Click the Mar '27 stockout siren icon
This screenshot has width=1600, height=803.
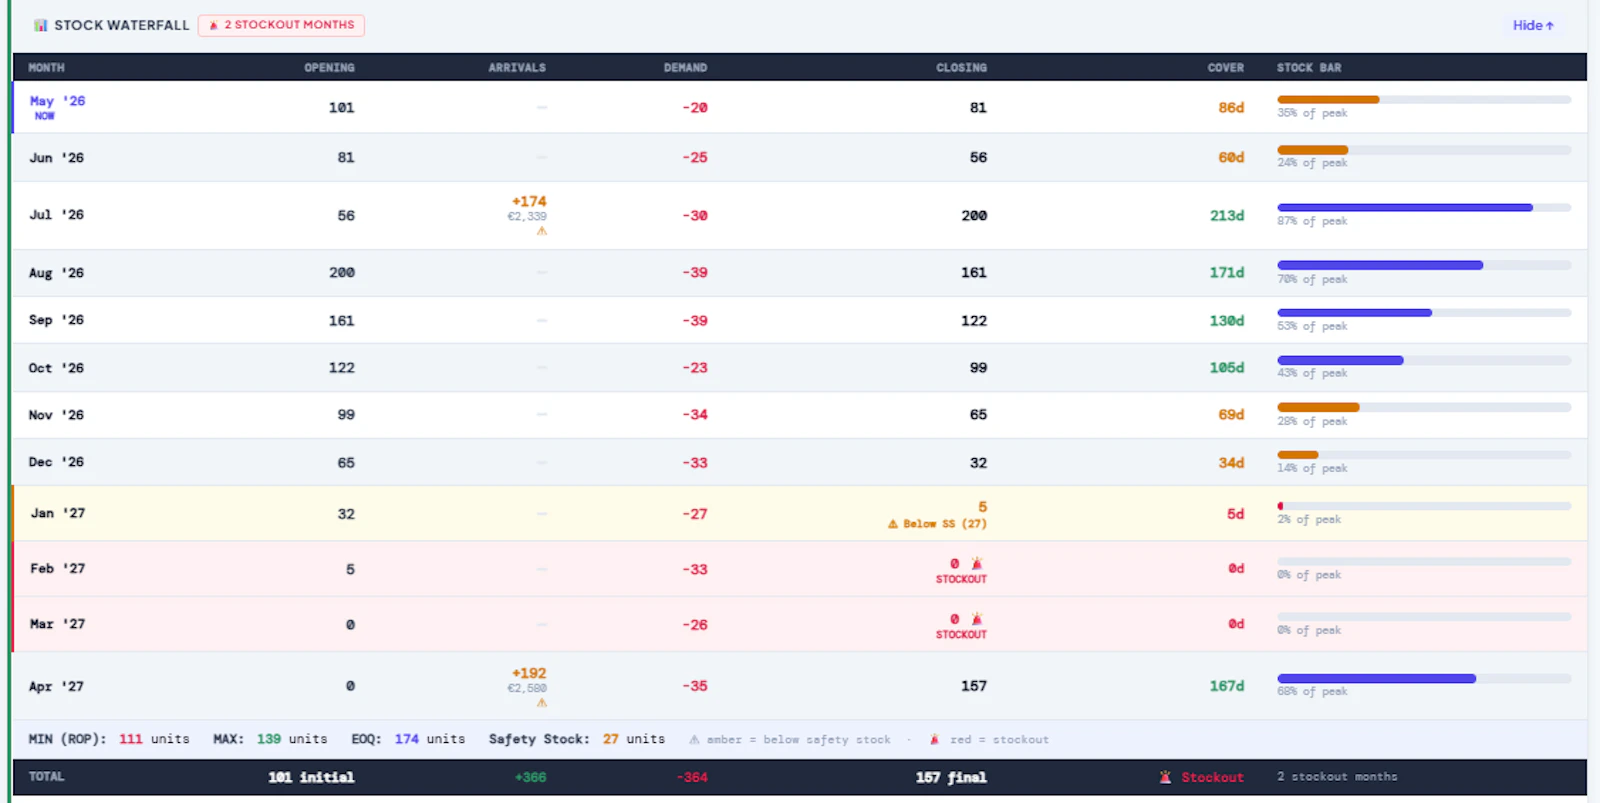[977, 619]
